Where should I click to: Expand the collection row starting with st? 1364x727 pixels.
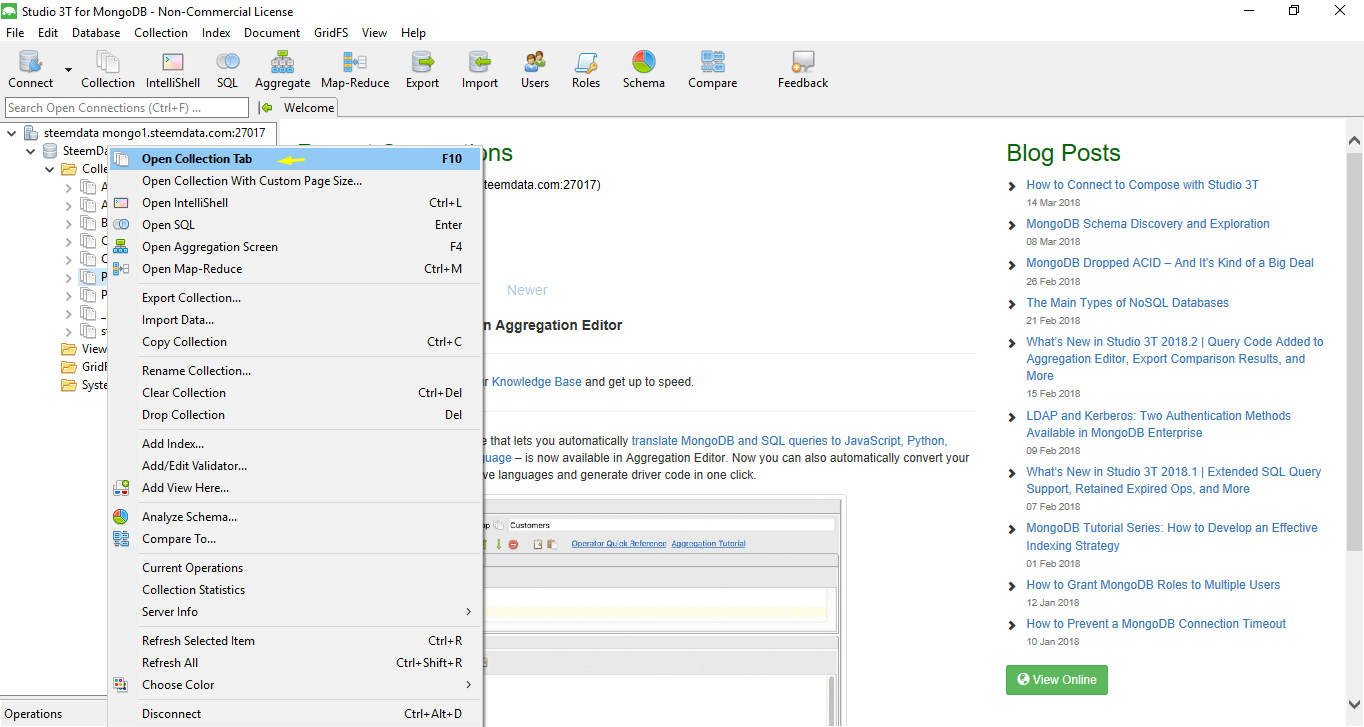click(x=69, y=331)
